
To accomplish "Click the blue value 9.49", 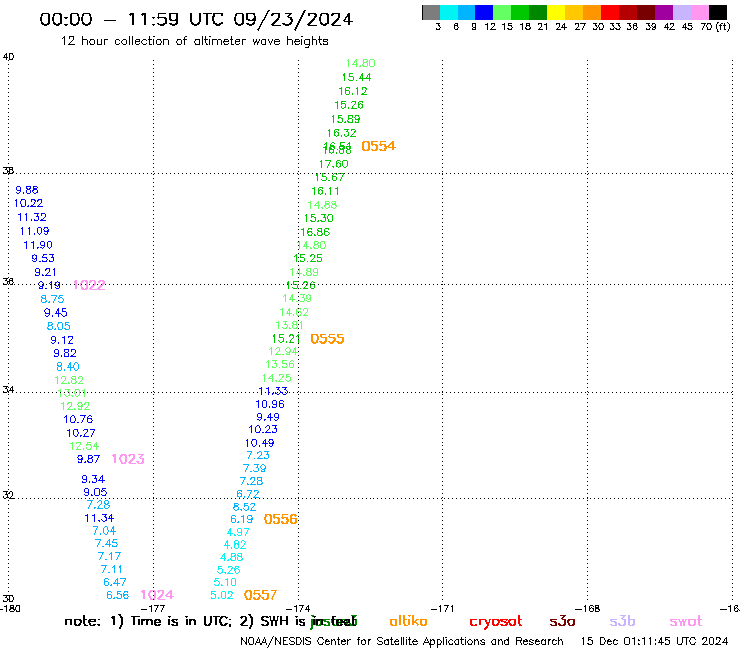I will (268, 417).
